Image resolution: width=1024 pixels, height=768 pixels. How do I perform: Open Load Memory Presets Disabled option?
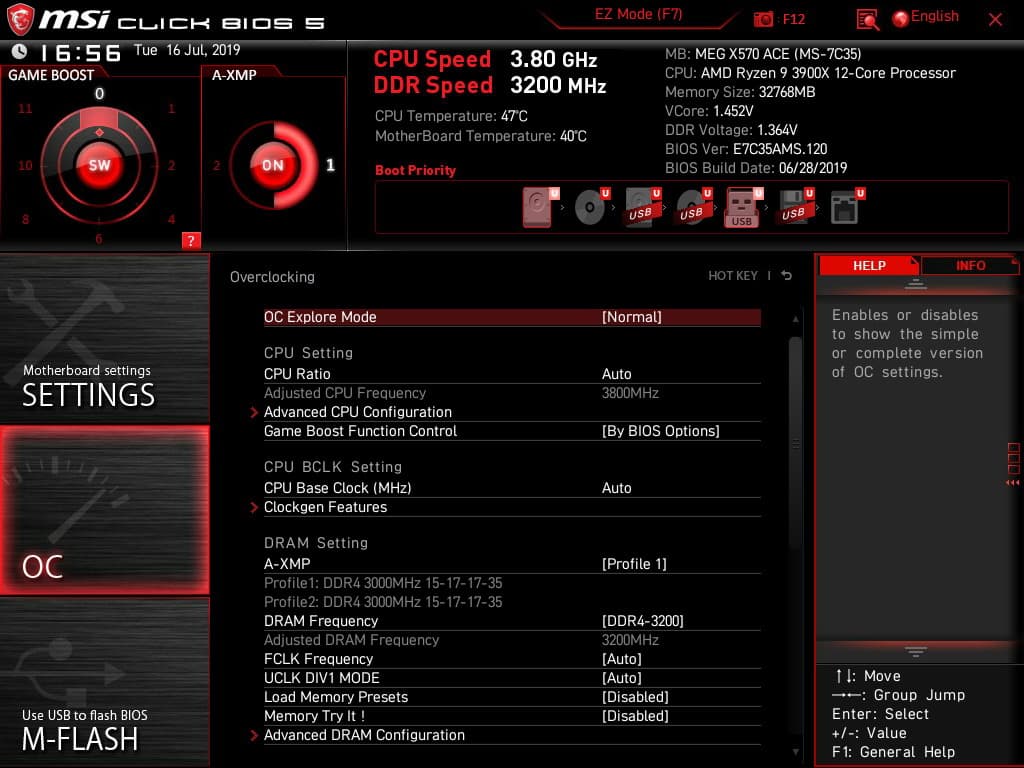point(635,697)
